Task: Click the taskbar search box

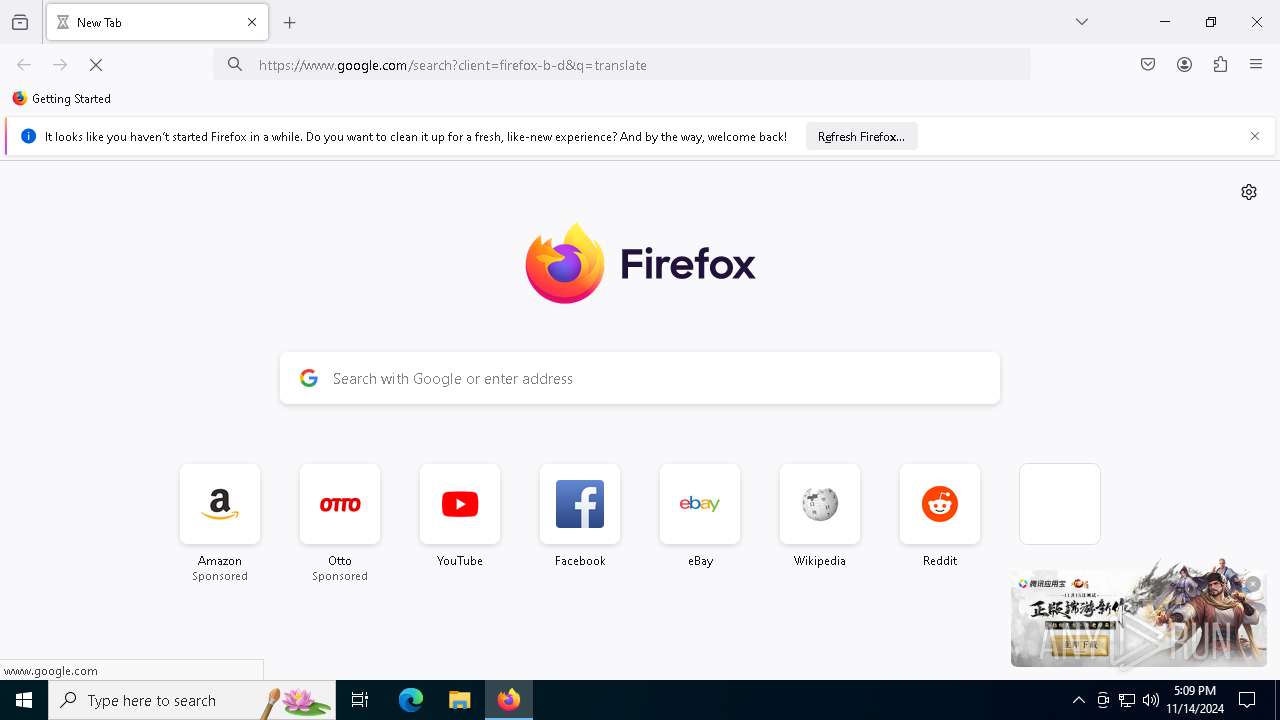Action: coord(192,700)
